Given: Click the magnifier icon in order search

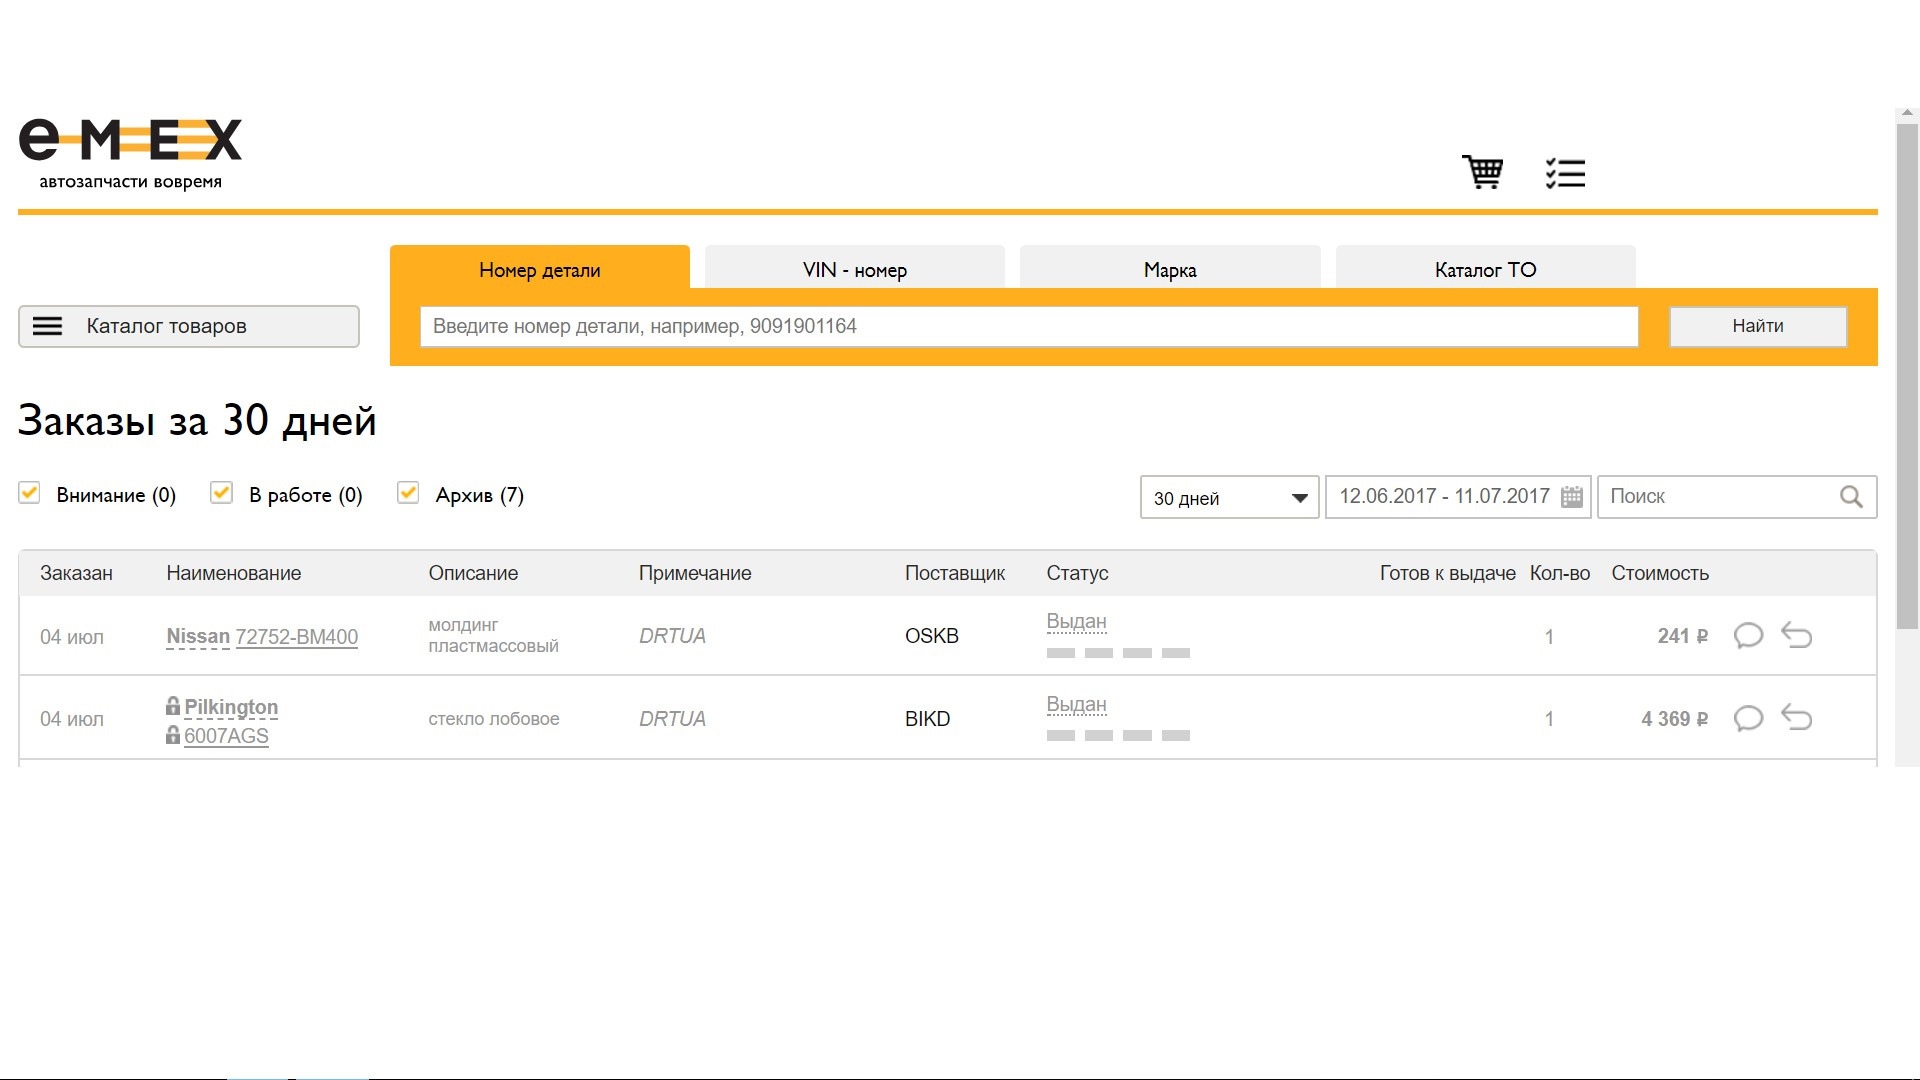Looking at the screenshot, I should tap(1851, 497).
